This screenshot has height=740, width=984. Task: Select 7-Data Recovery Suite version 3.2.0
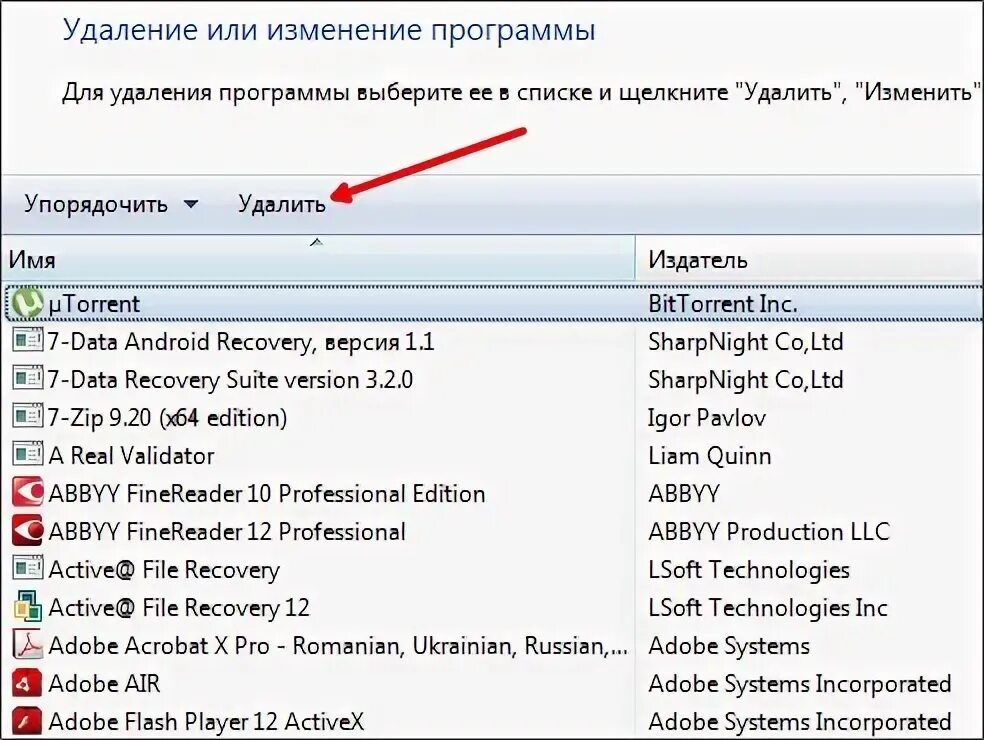230,380
